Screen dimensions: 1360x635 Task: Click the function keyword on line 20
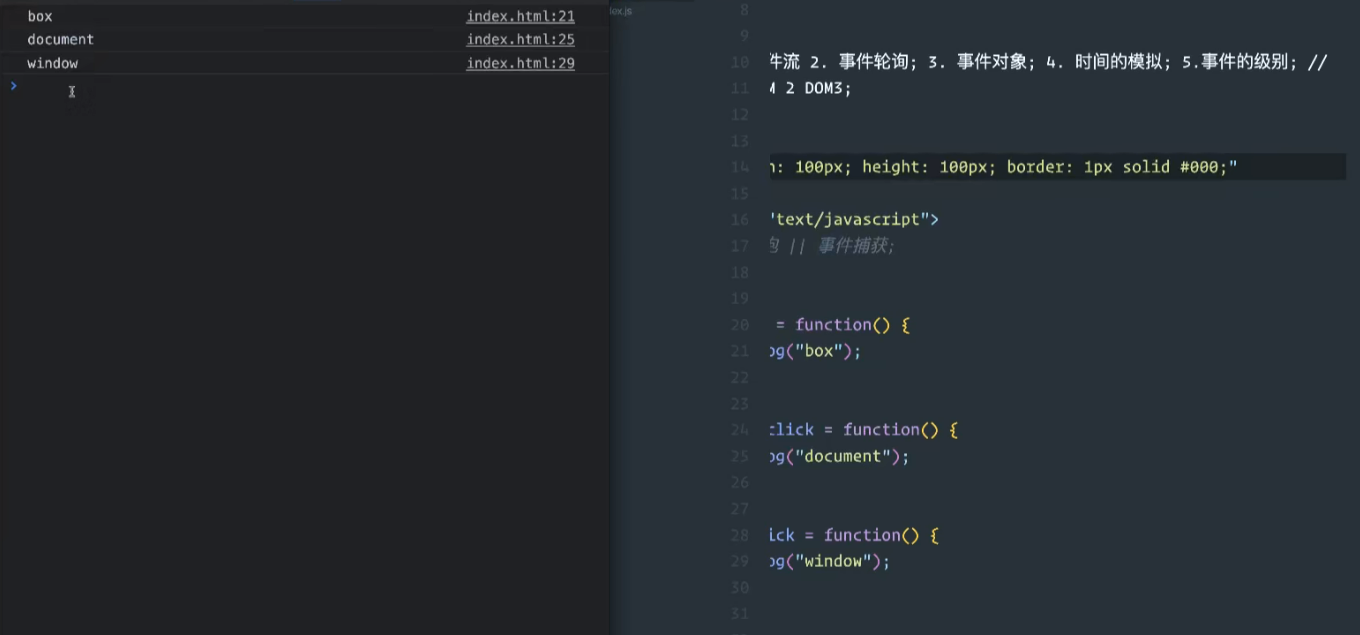tap(833, 324)
